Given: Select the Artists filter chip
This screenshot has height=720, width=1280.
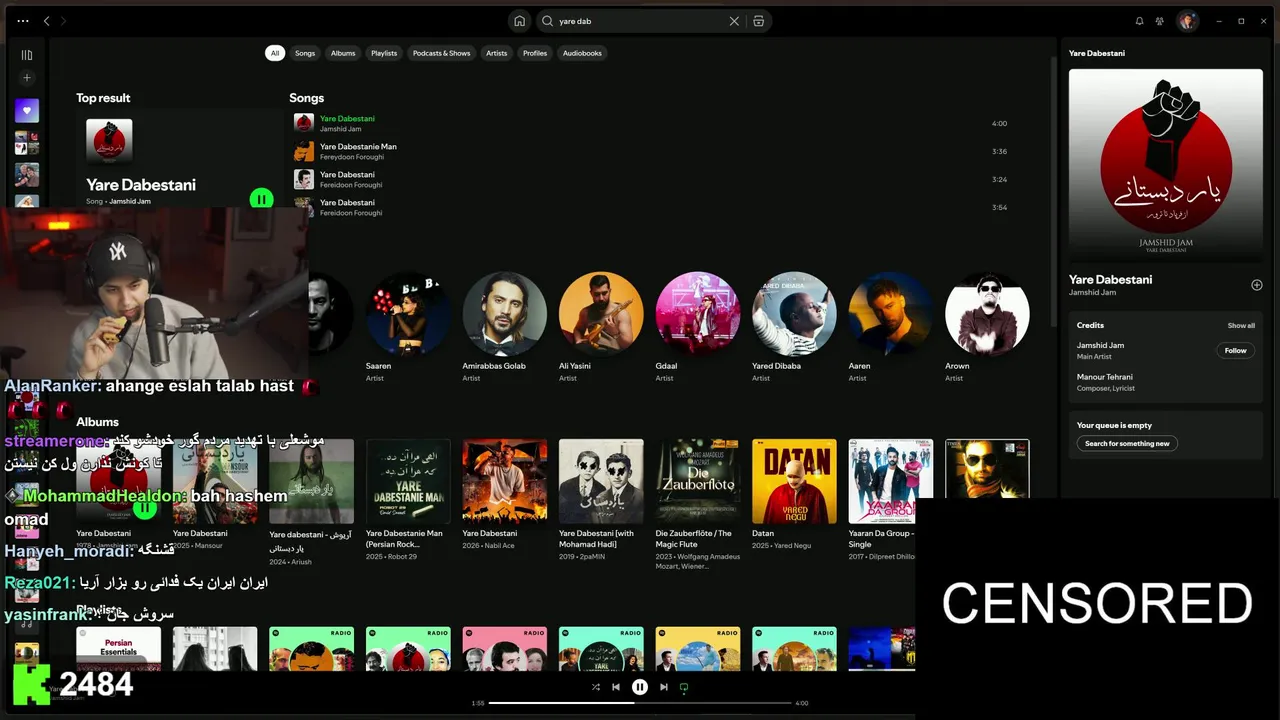Looking at the screenshot, I should pyautogui.click(x=497, y=53).
